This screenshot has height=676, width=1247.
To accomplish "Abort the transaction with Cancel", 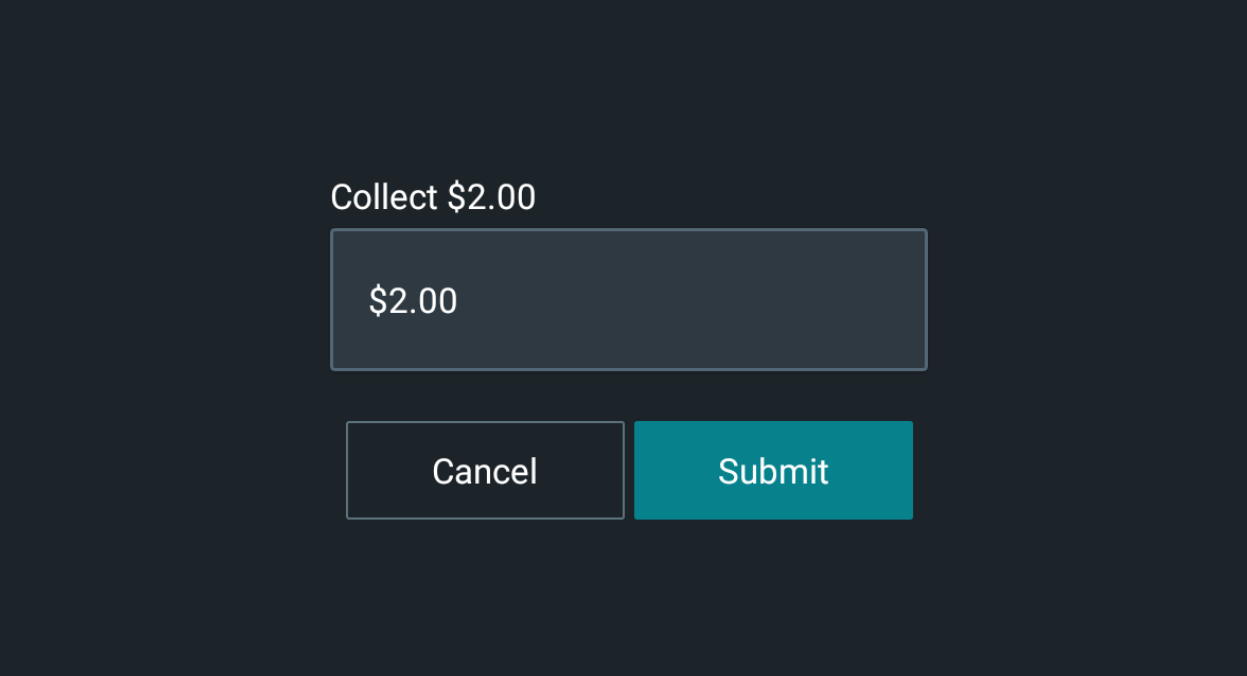I will 484,470.
